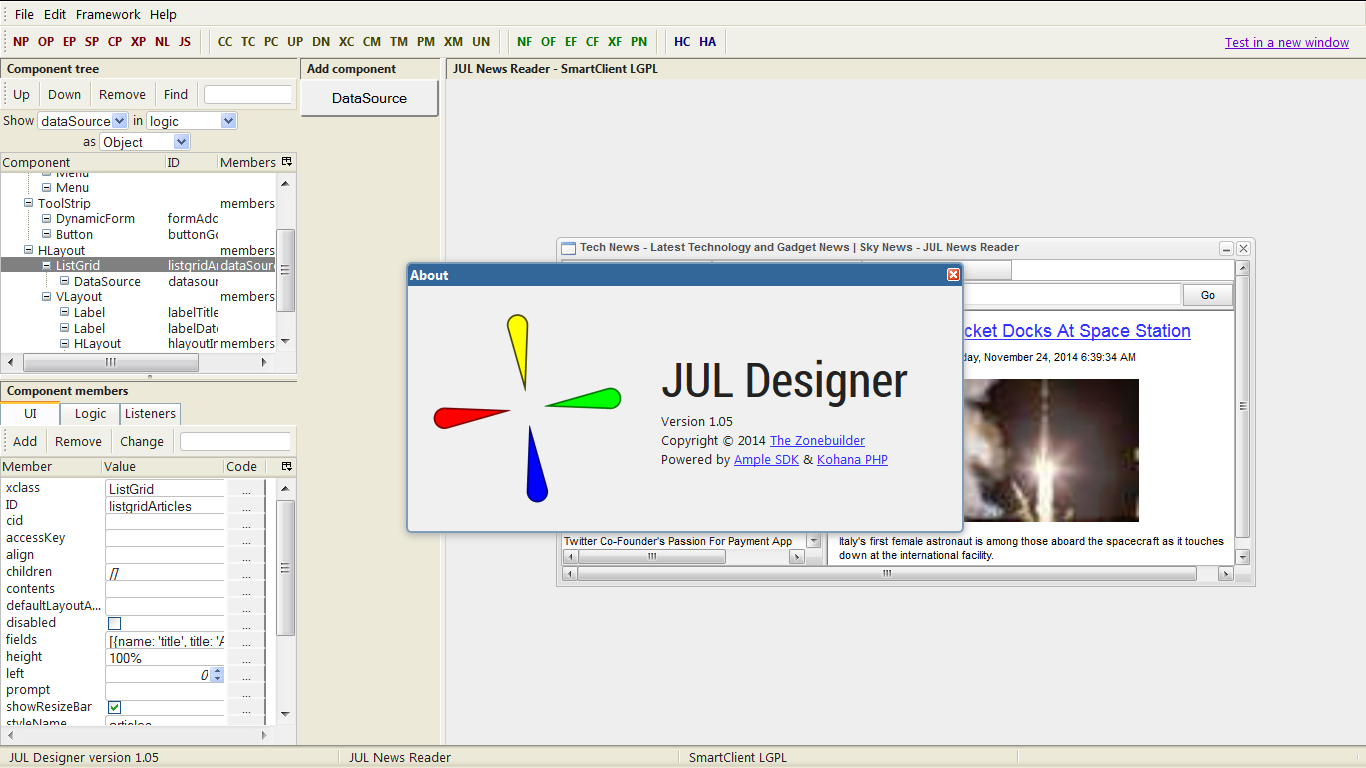
Task: Click the XC toolbar button
Action: [x=346, y=41]
